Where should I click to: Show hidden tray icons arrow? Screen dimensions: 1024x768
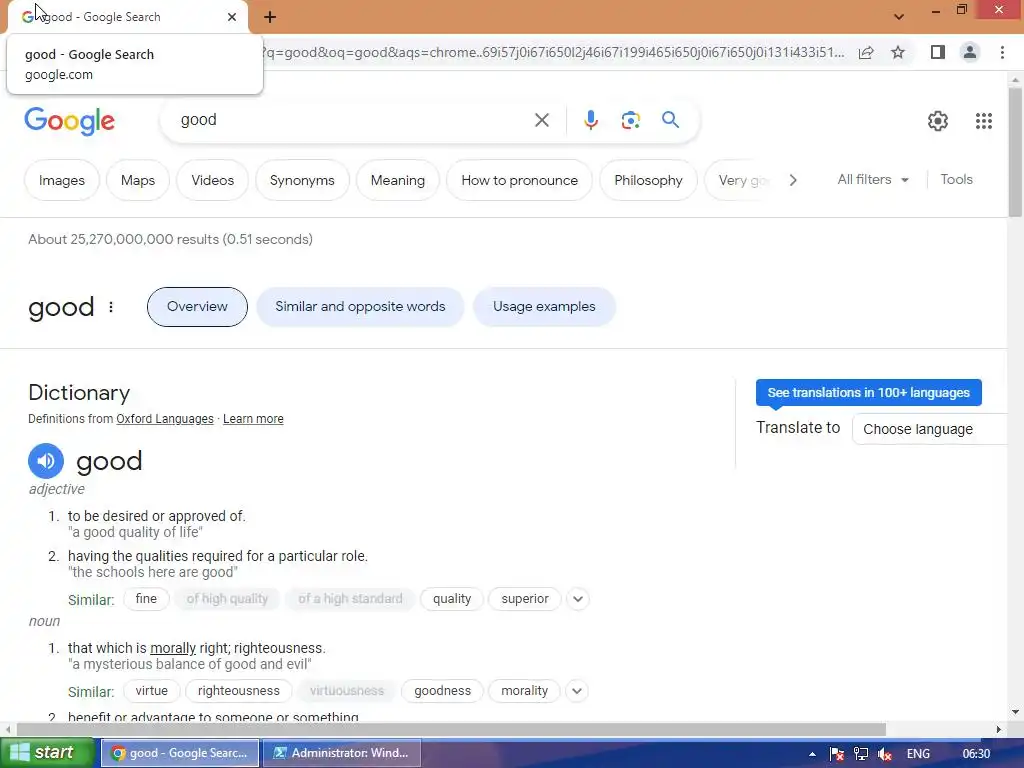tap(812, 754)
